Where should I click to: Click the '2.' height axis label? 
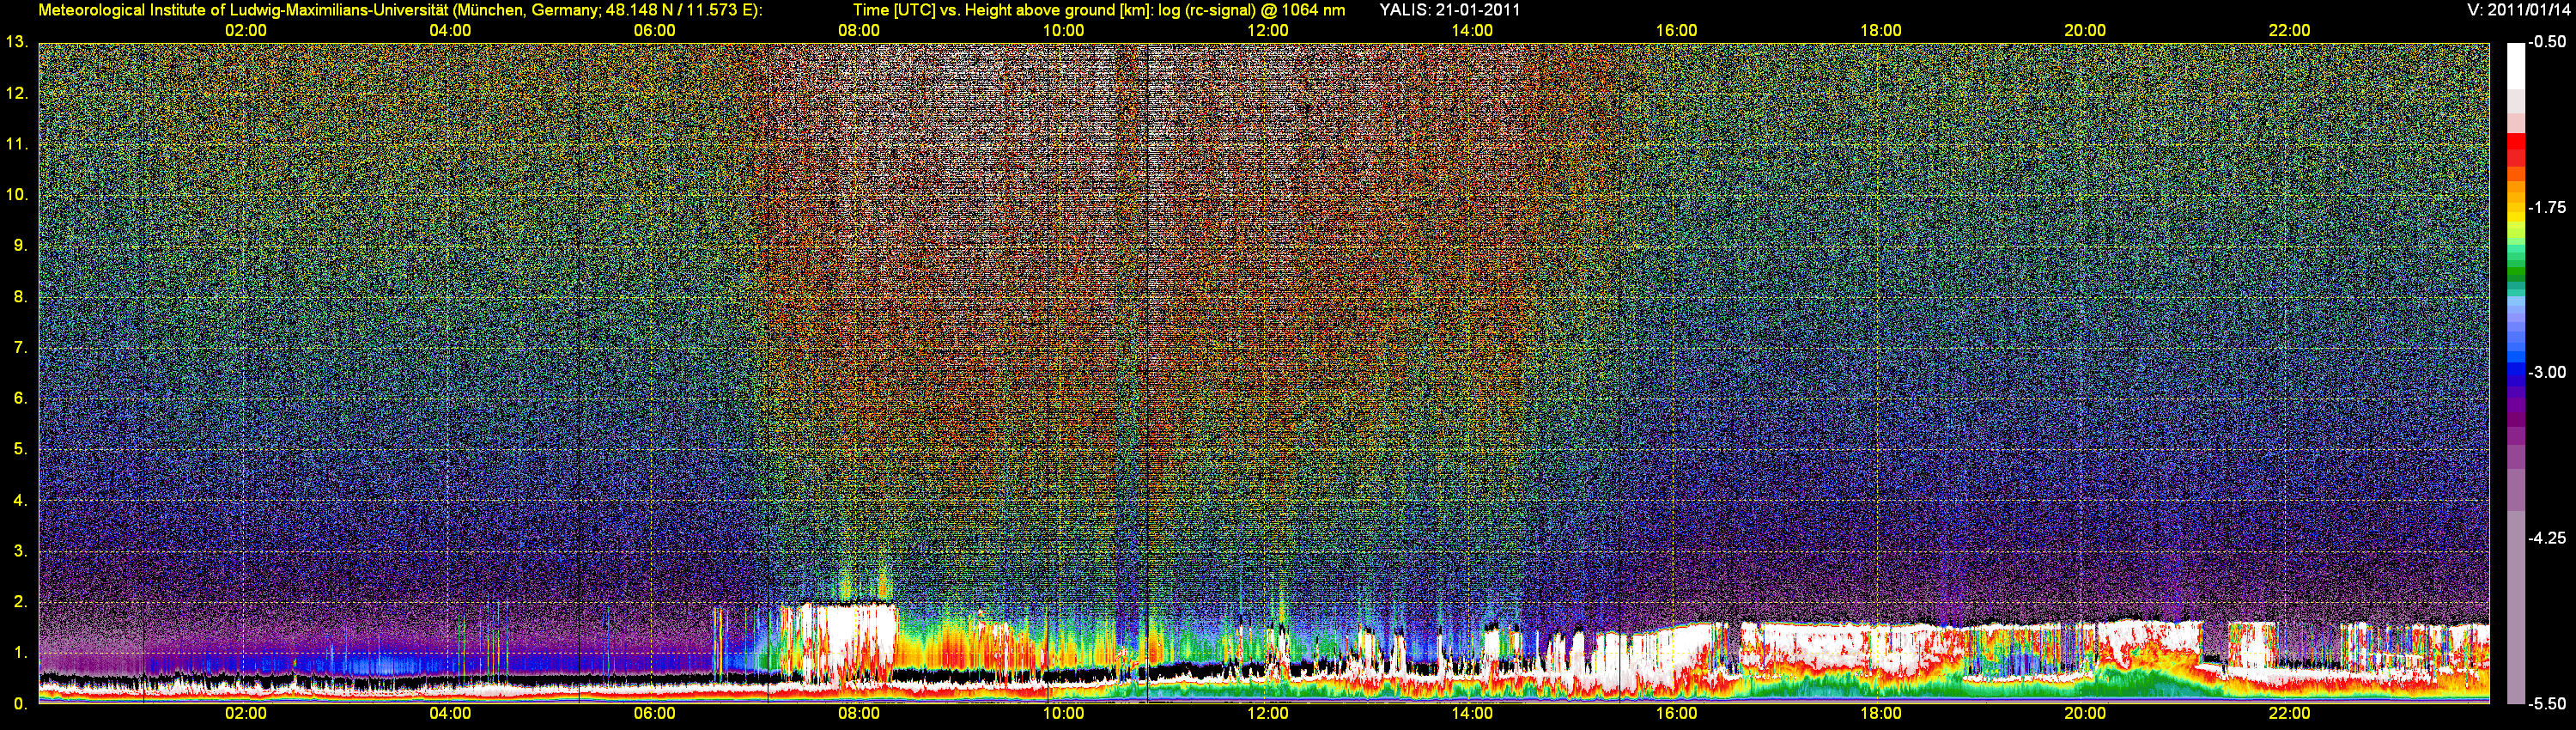(20, 602)
